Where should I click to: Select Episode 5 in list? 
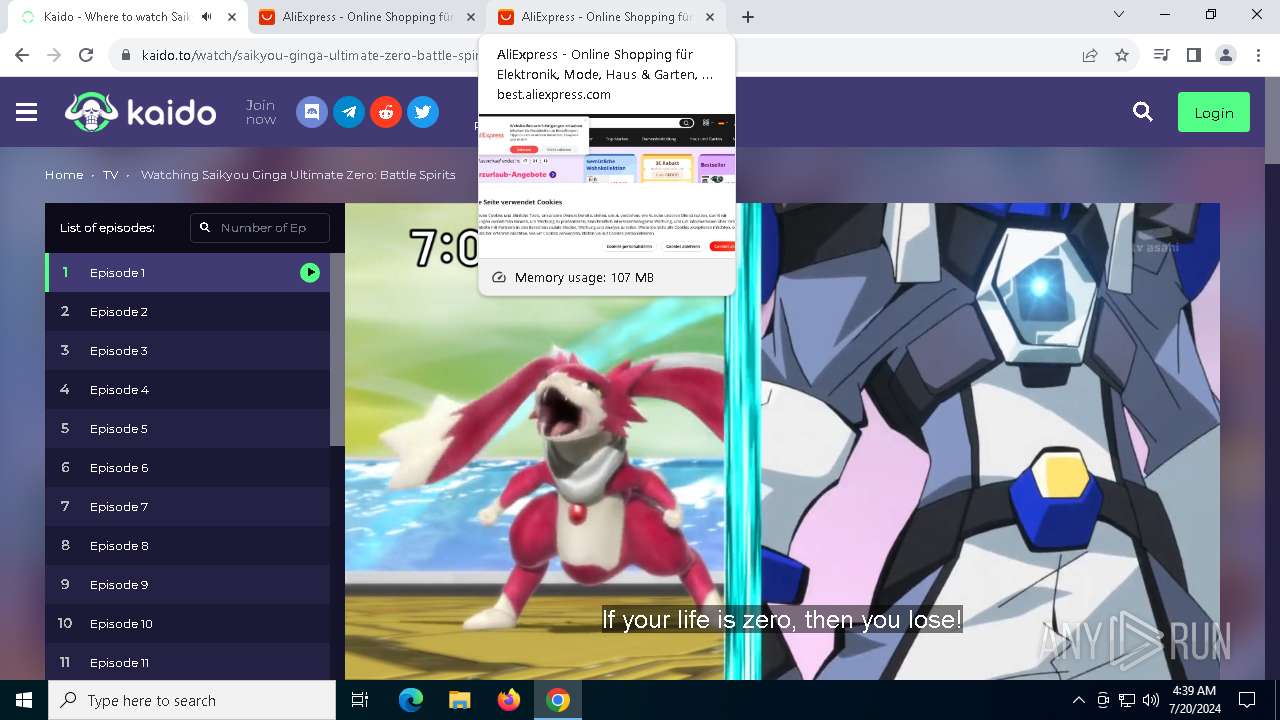(187, 428)
